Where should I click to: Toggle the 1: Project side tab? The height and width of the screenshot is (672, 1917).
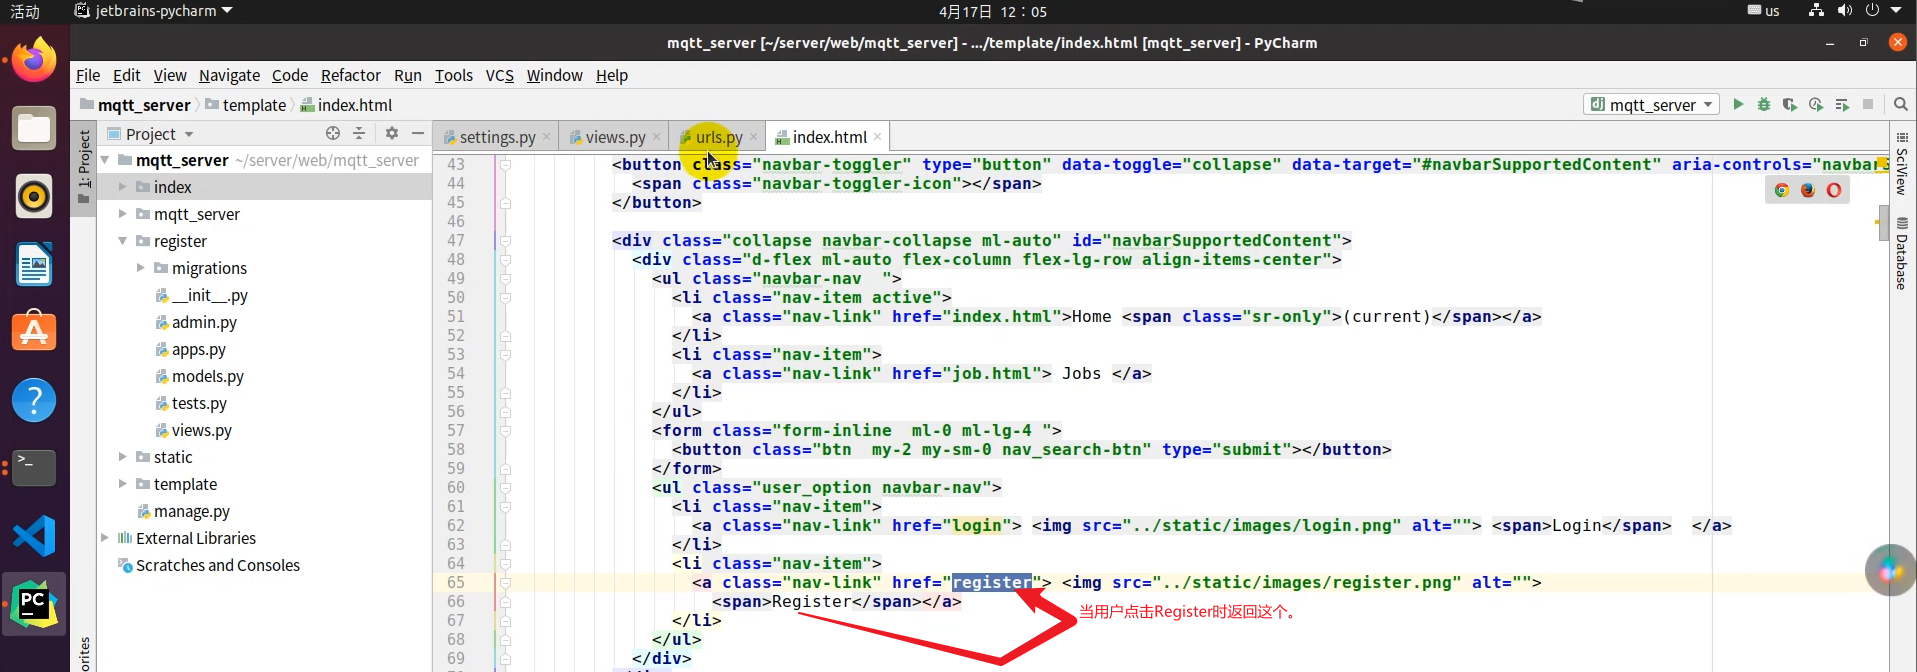[x=84, y=166]
